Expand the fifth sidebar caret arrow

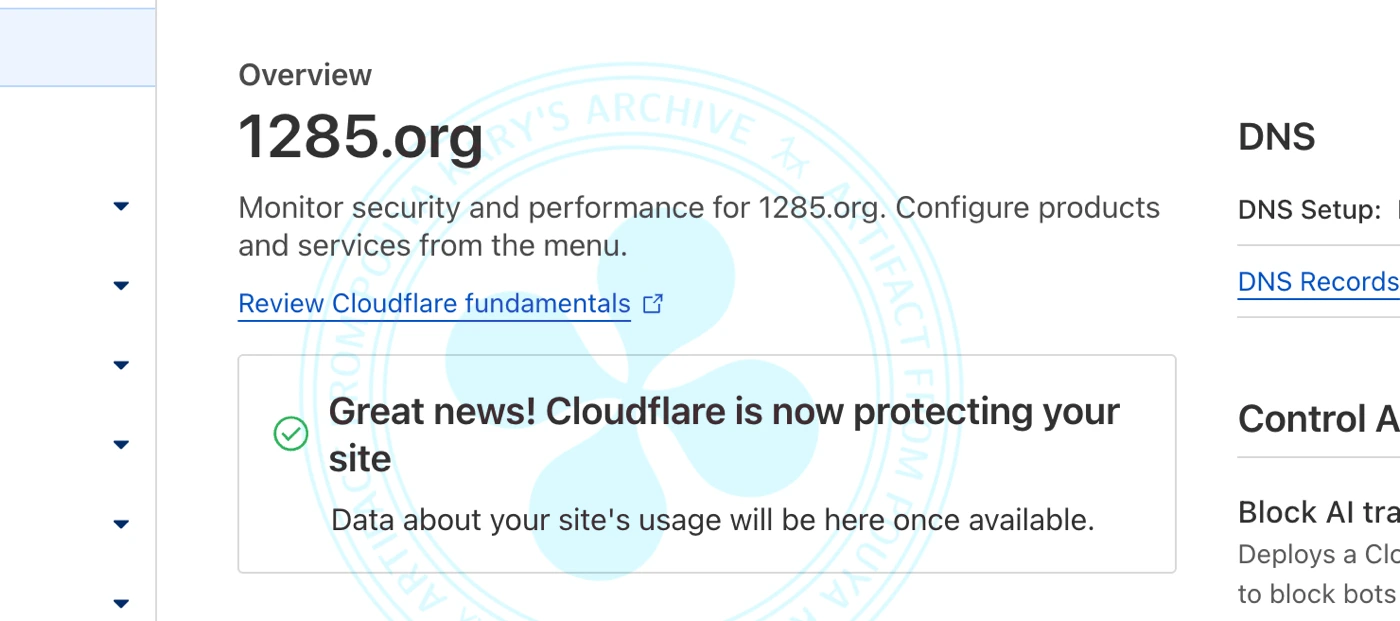point(121,524)
